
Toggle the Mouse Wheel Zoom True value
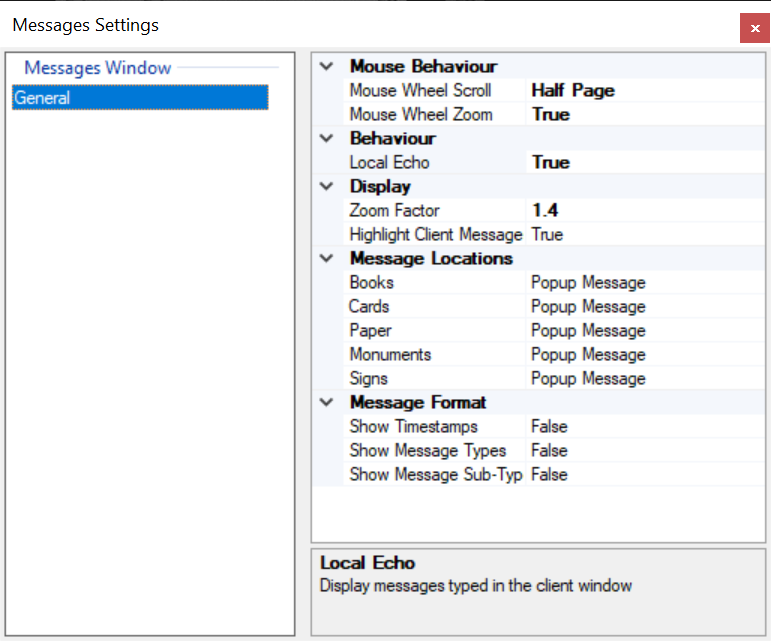645,115
